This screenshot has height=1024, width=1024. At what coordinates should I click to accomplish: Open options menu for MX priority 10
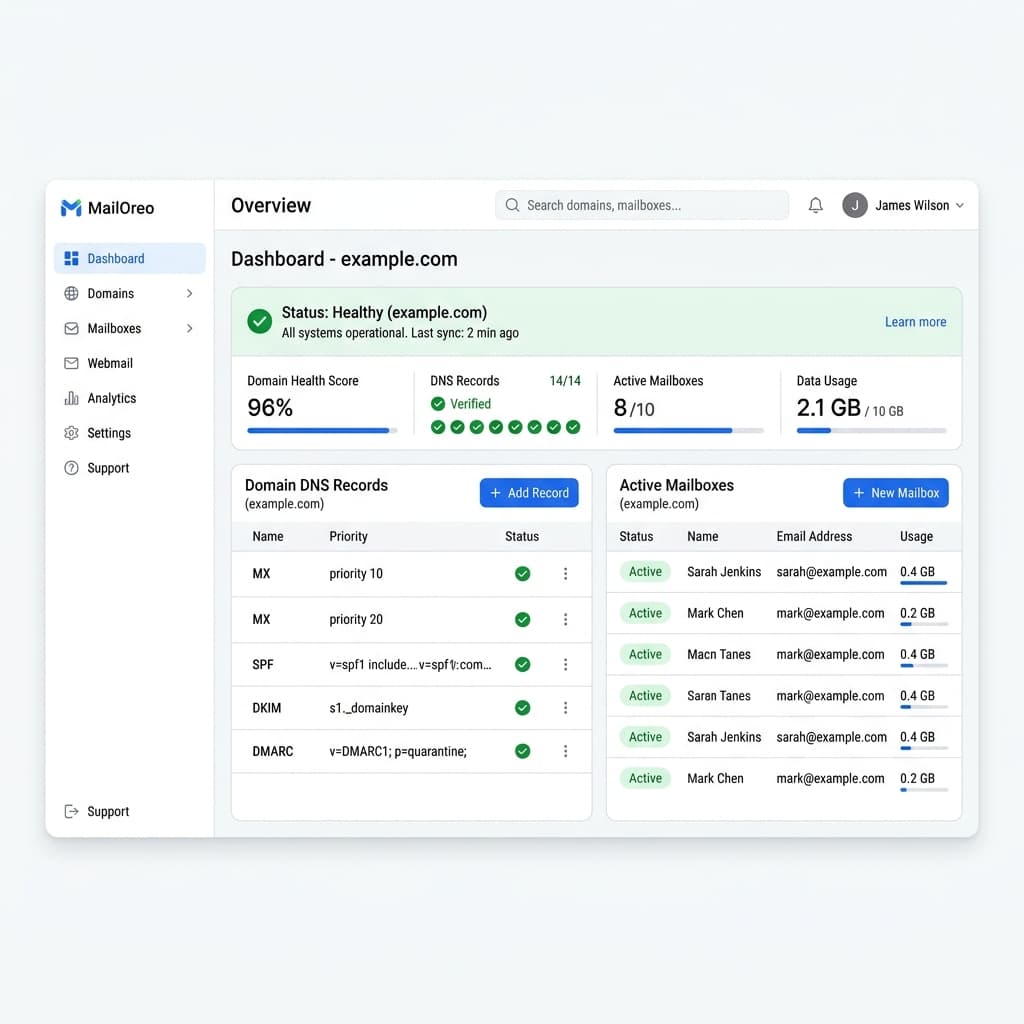point(566,573)
